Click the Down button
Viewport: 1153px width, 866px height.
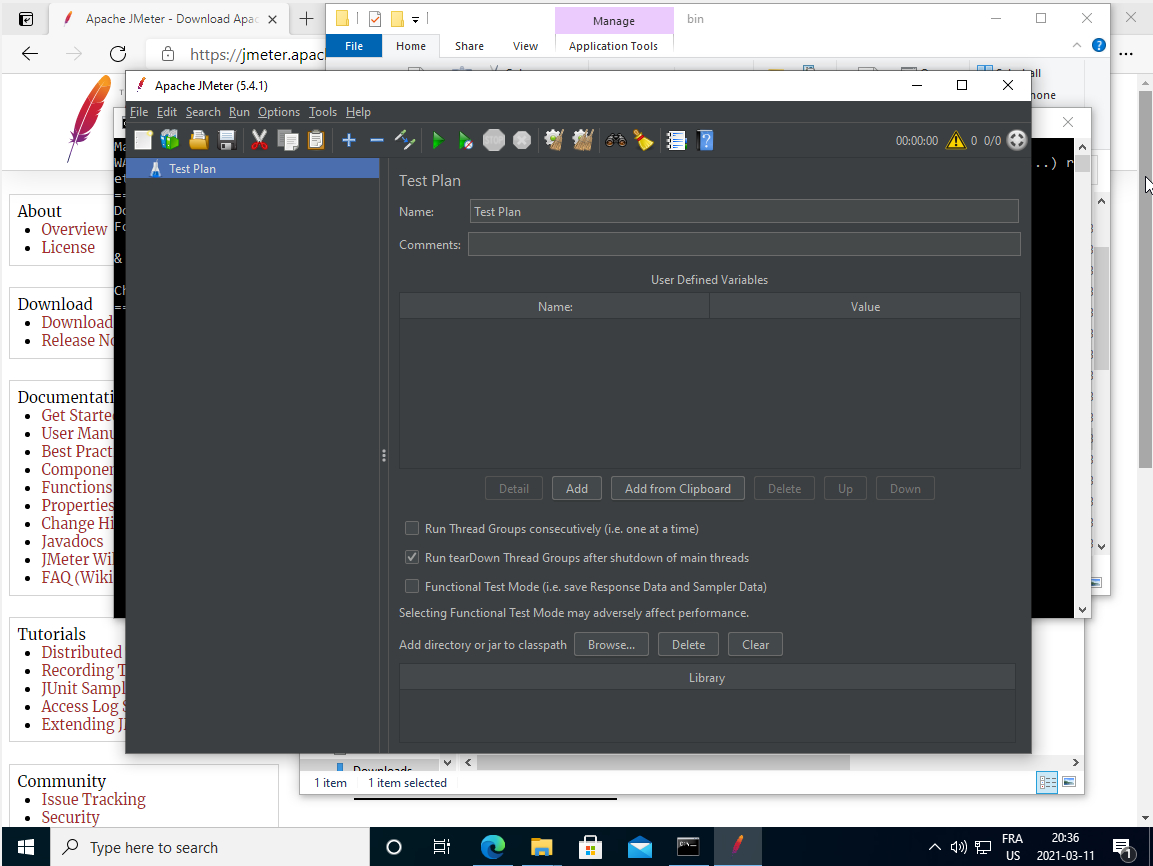(905, 489)
